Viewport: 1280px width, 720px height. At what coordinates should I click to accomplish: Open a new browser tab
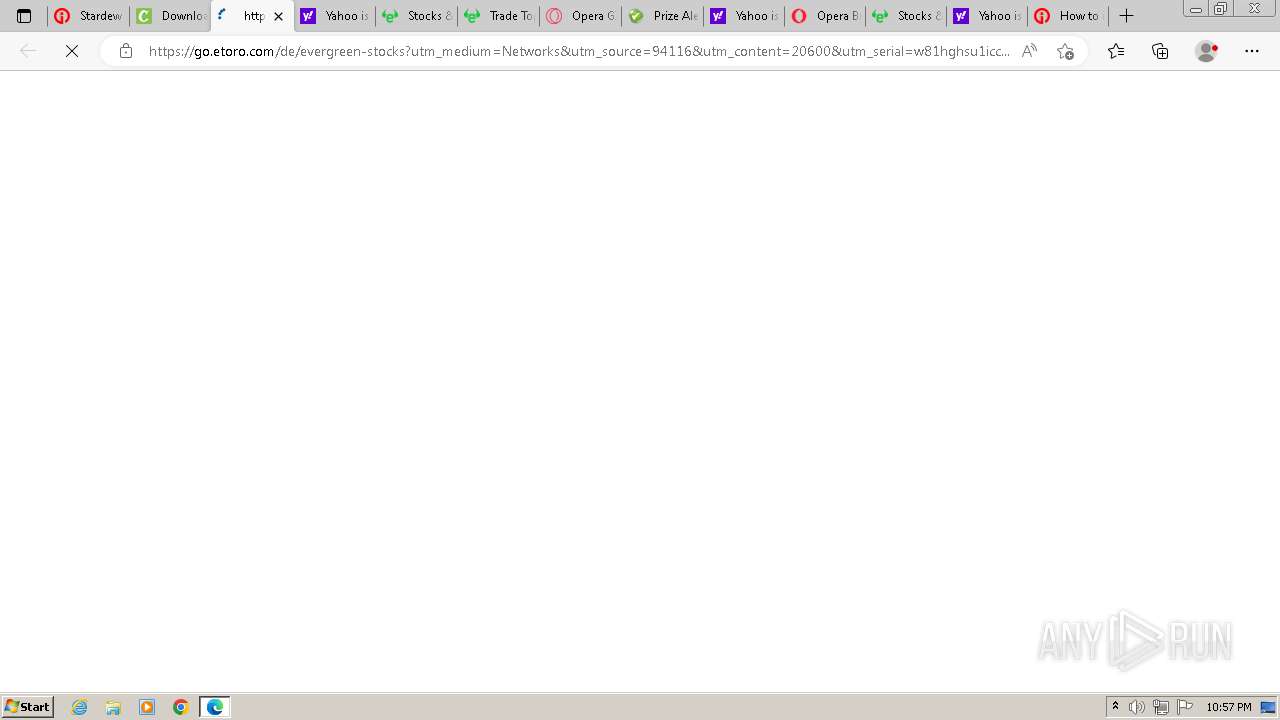click(1126, 16)
